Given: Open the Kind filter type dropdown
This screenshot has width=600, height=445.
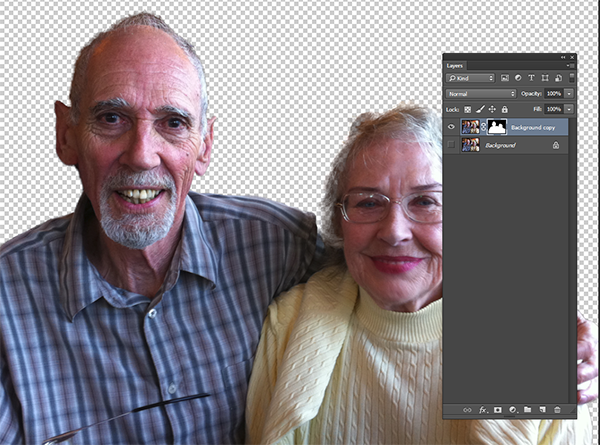Looking at the screenshot, I should 471,78.
